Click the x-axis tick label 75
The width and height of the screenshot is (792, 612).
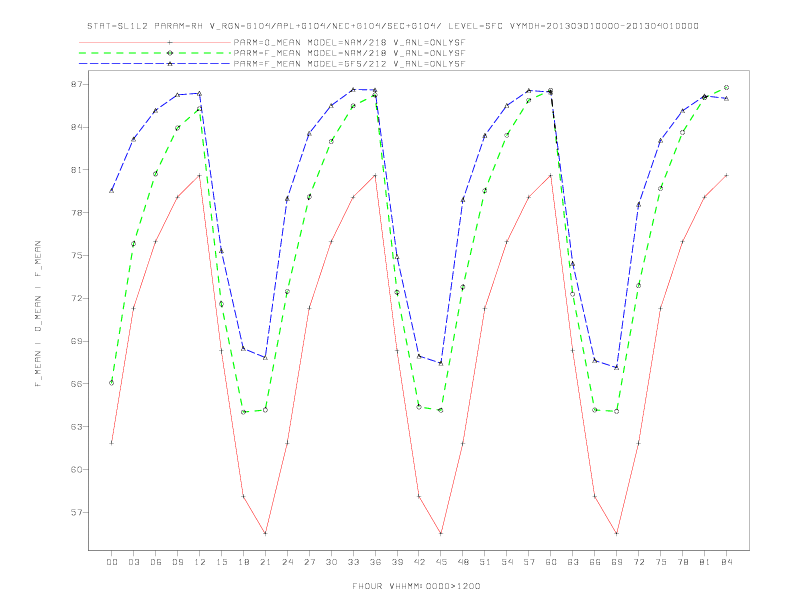661,562
